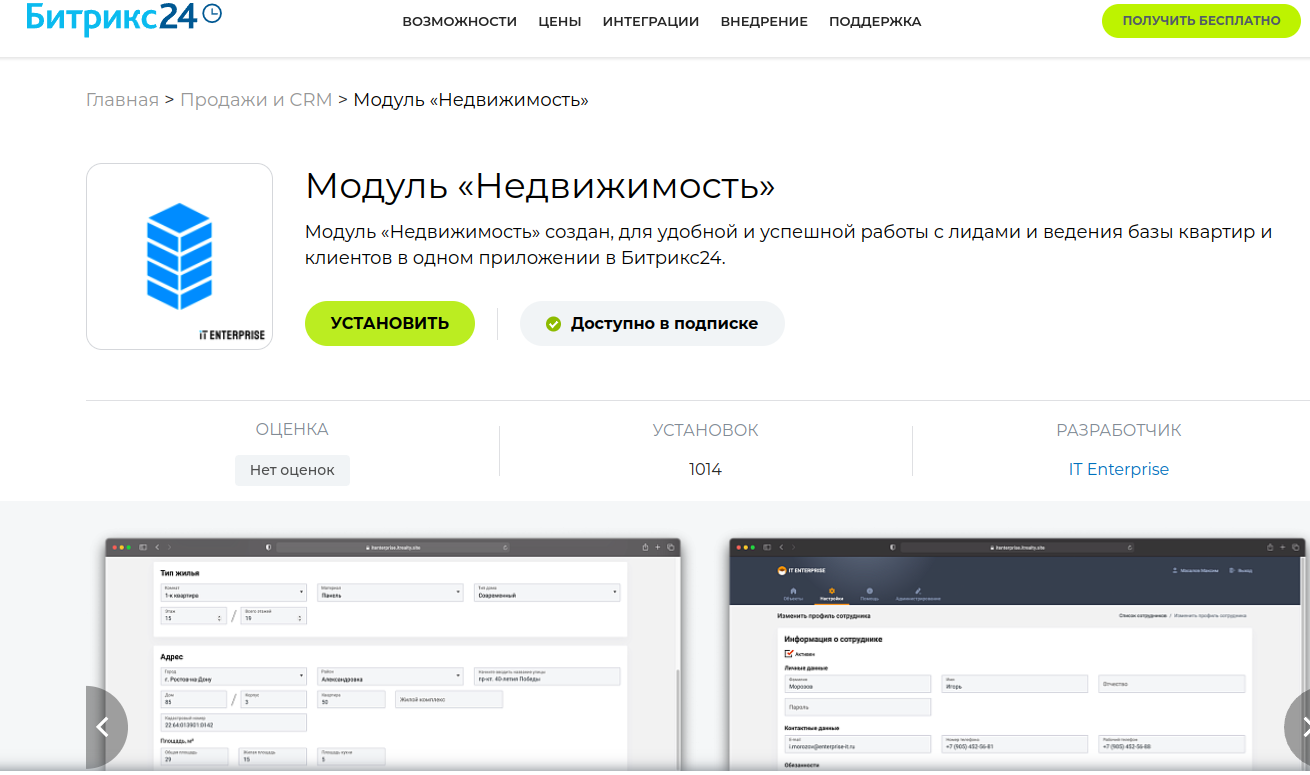Click the Модуль «Недвижимость» heading
Screen dimensions: 1310x775
[x=540, y=187]
